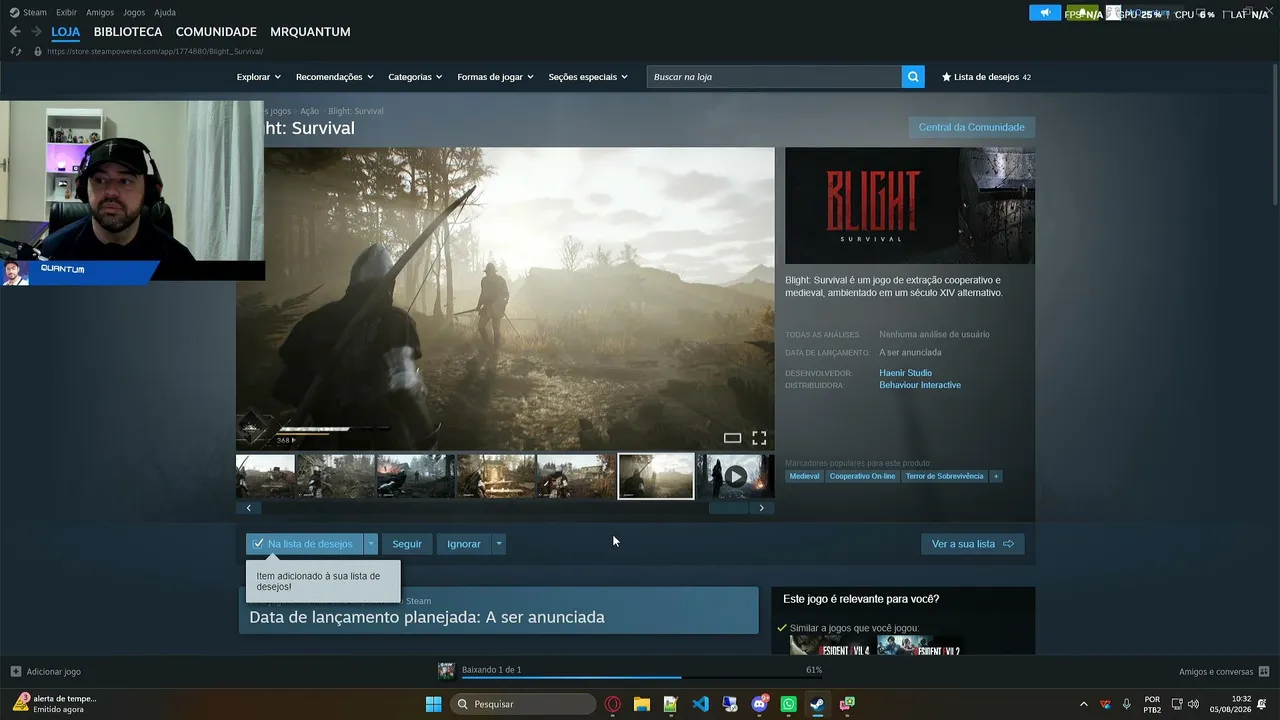Open Discord from taskbar
Viewport: 1280px width, 720px height.
pos(759,704)
